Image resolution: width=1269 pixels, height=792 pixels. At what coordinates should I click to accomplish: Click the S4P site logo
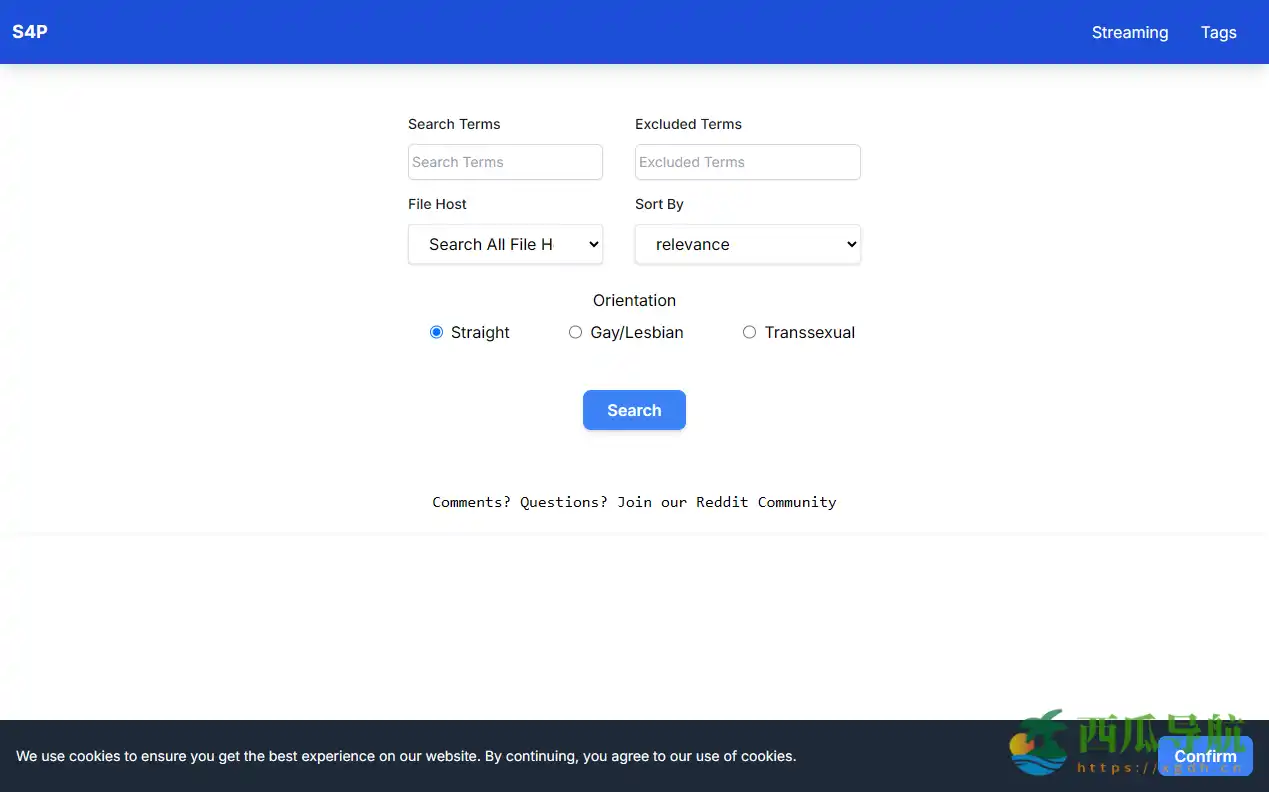pos(30,31)
